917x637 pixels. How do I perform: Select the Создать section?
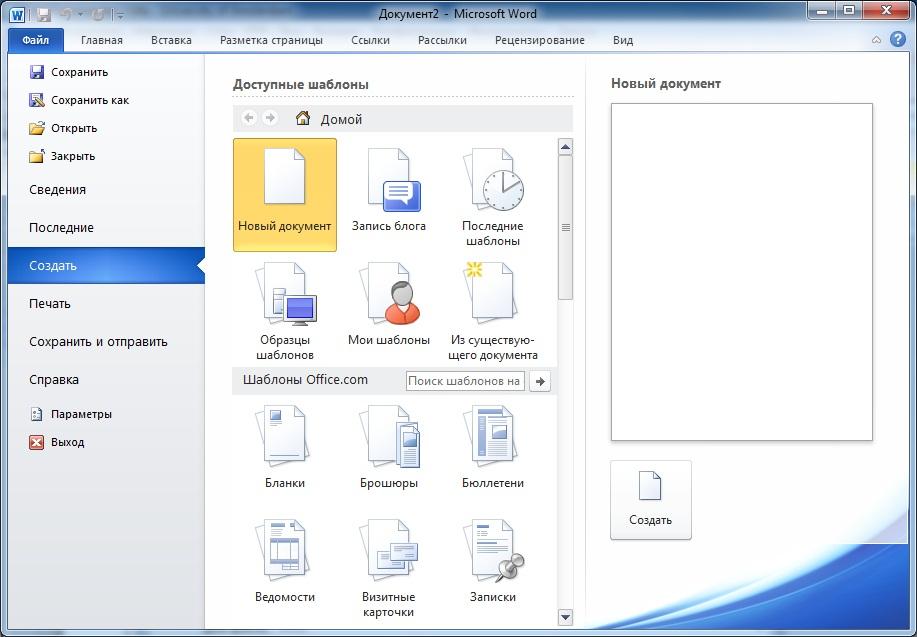pyautogui.click(x=106, y=266)
